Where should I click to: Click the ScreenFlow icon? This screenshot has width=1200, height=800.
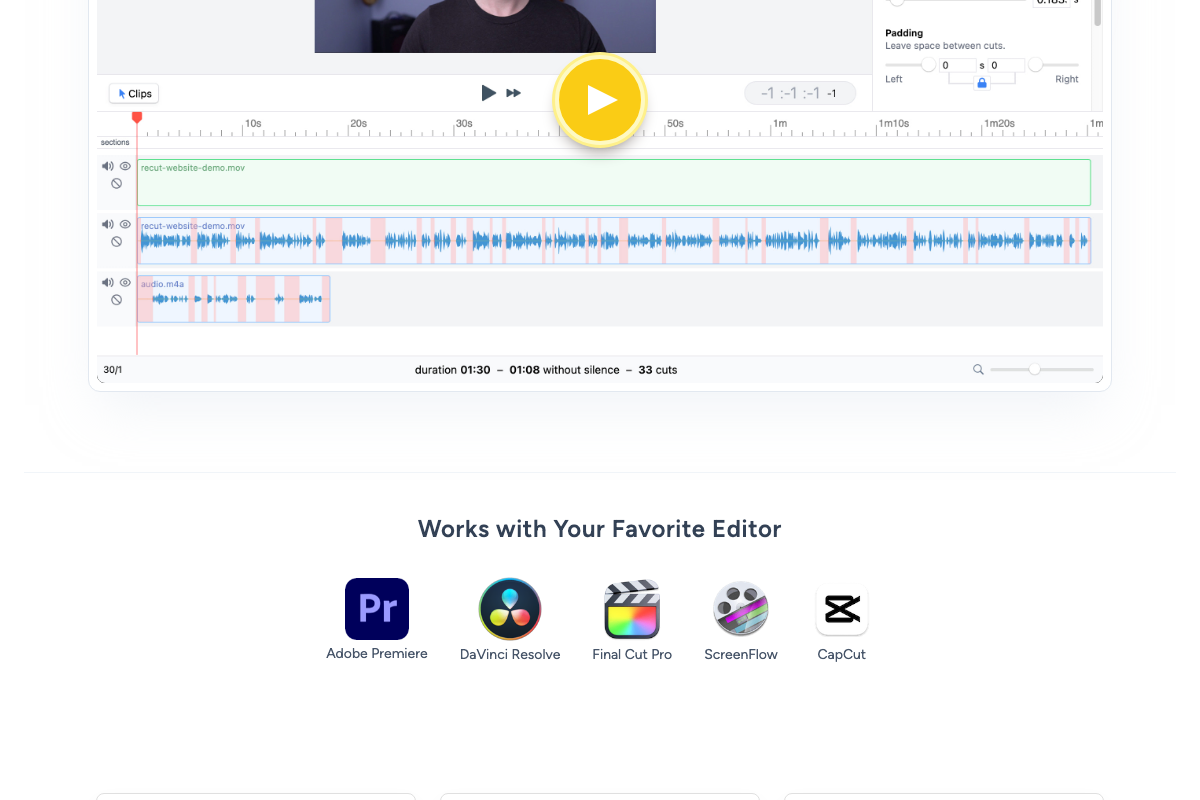click(x=741, y=609)
